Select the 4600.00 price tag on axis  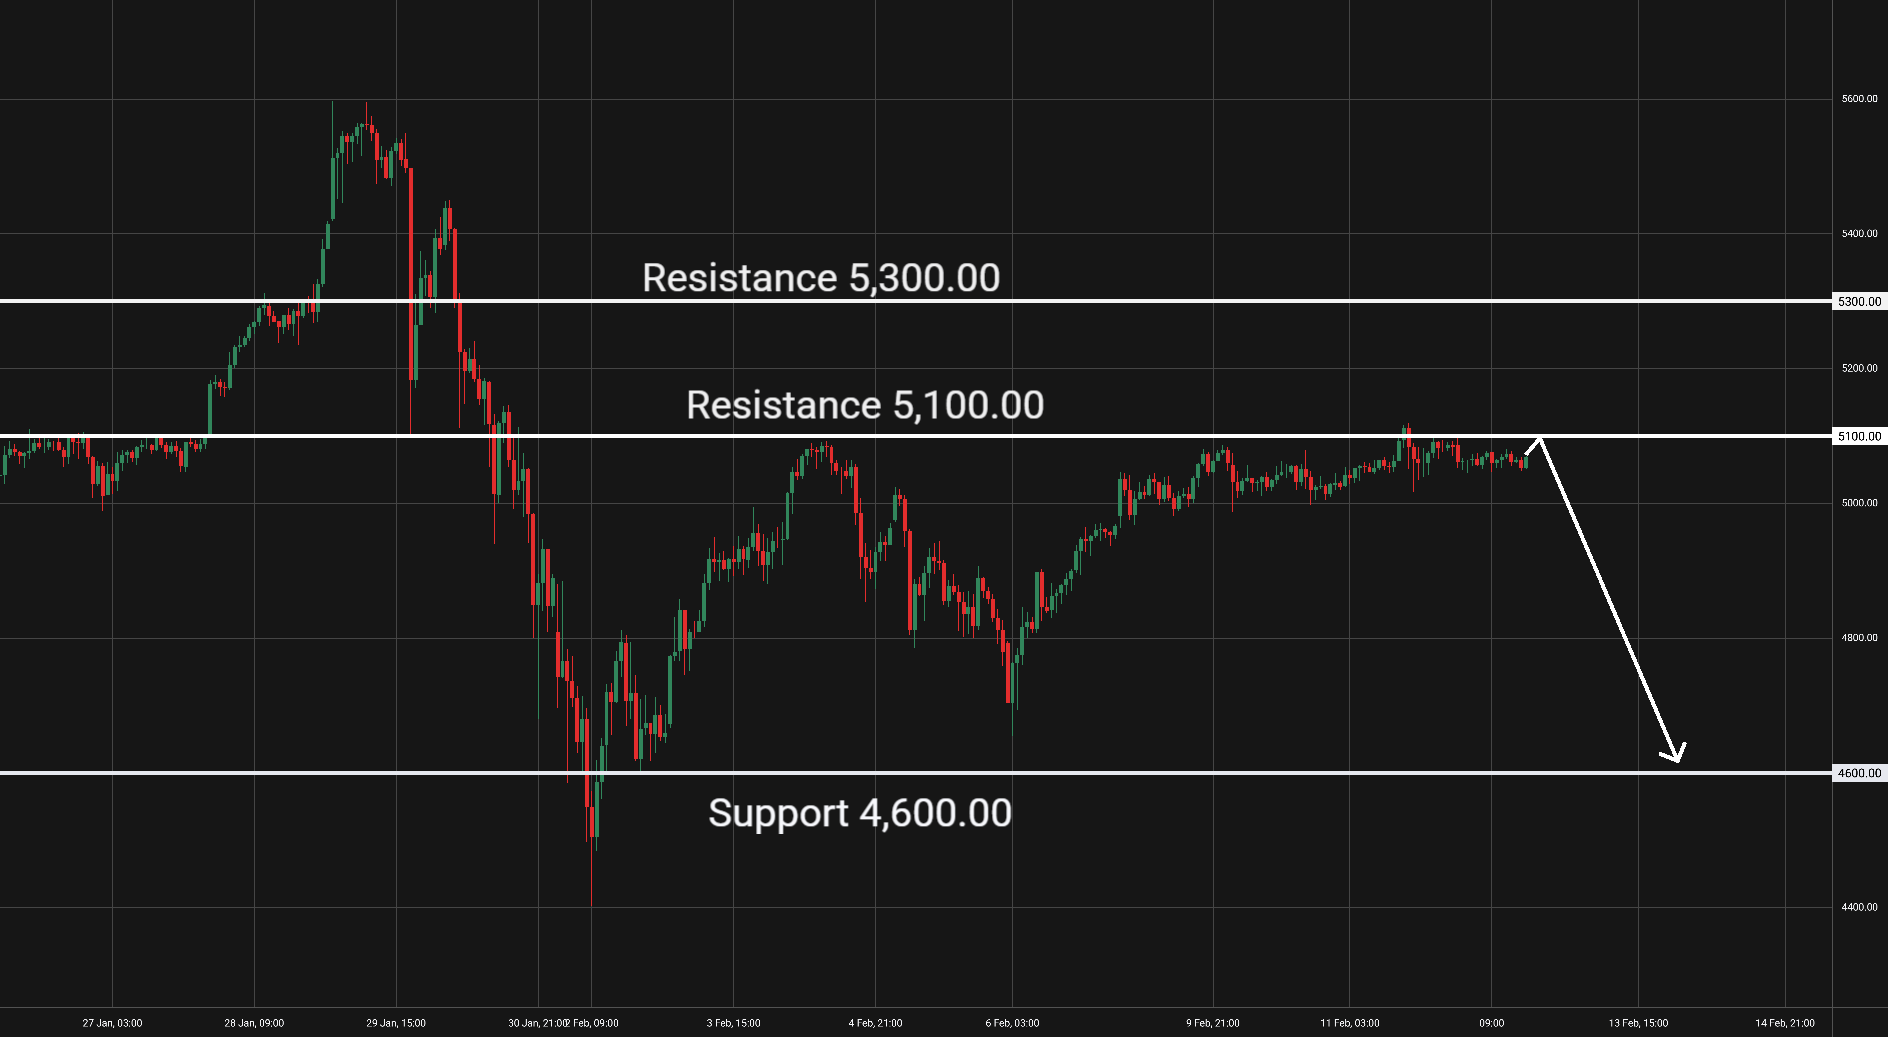[1860, 773]
